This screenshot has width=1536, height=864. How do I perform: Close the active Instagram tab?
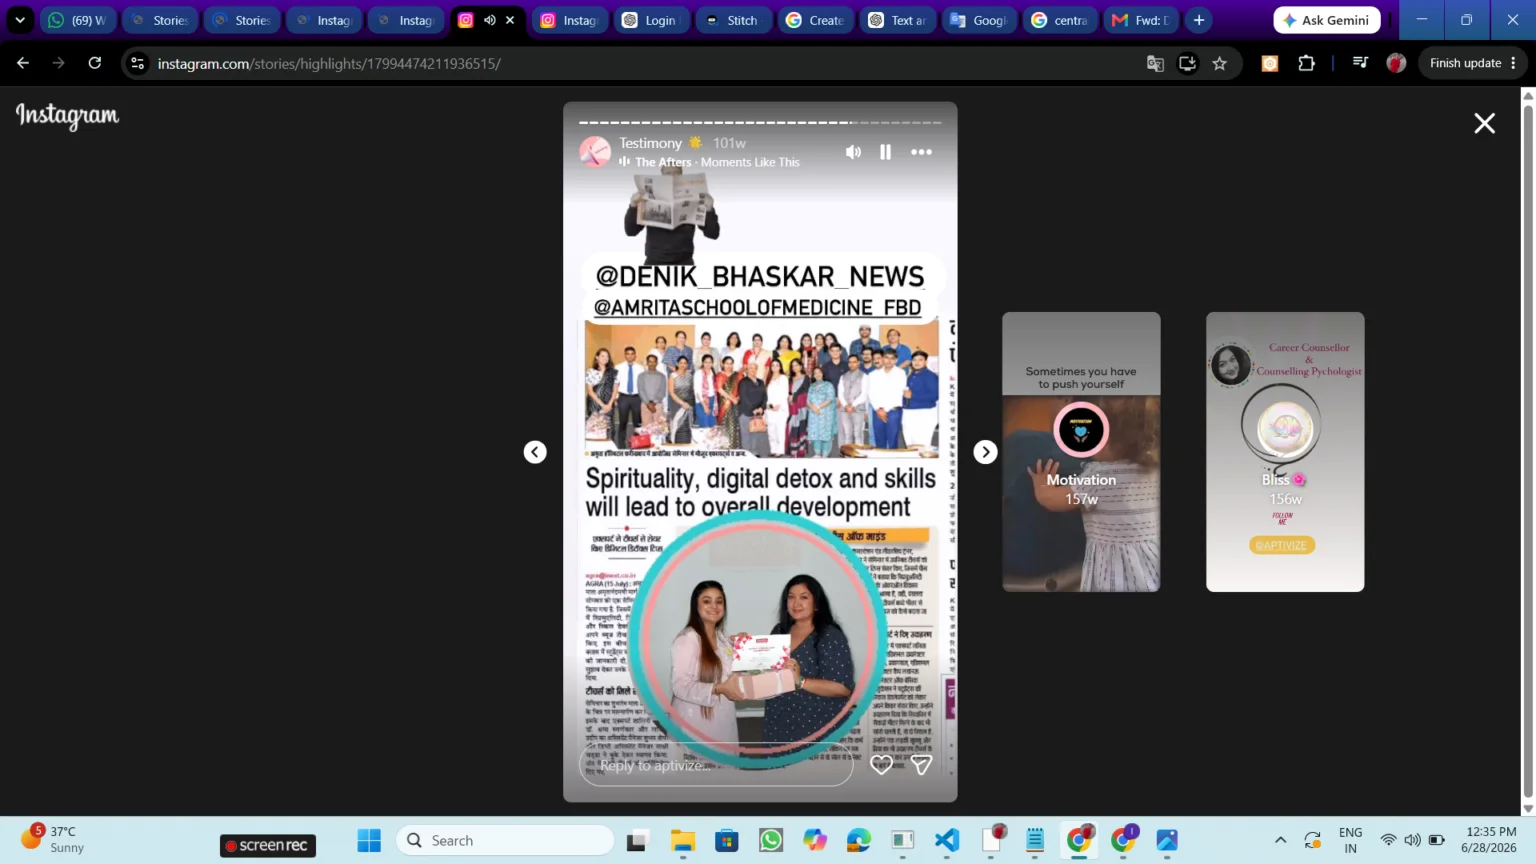(510, 20)
